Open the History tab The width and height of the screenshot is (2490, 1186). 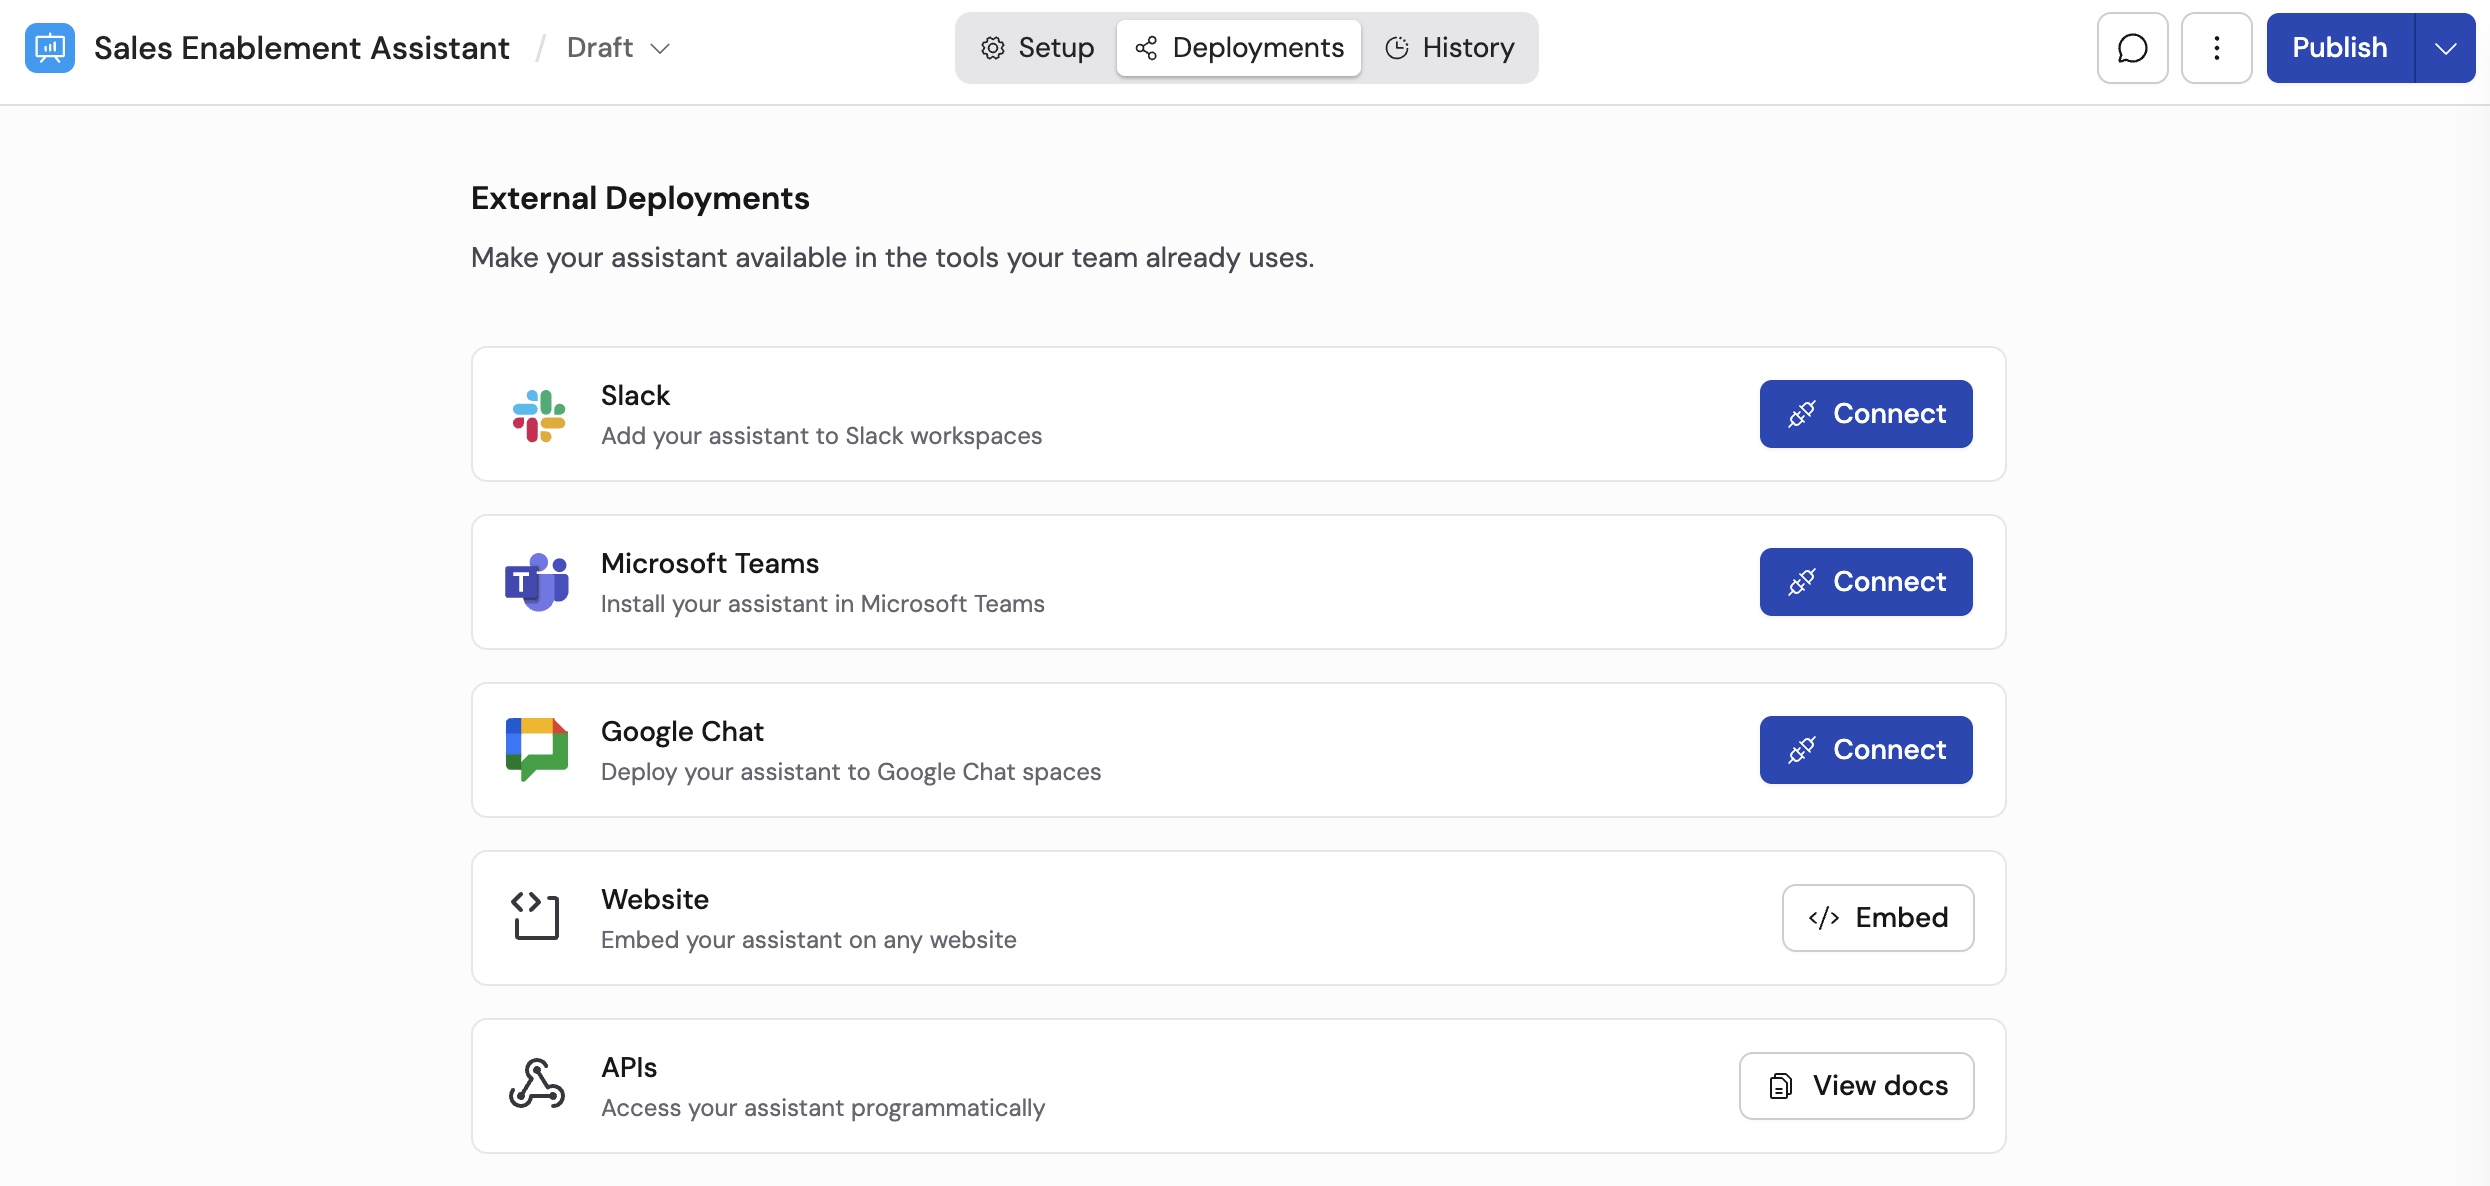(x=1450, y=47)
